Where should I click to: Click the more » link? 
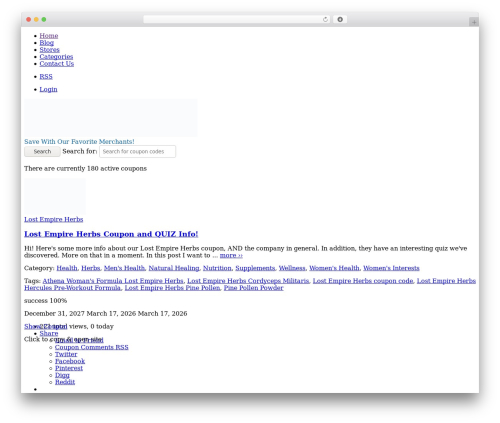point(231,255)
